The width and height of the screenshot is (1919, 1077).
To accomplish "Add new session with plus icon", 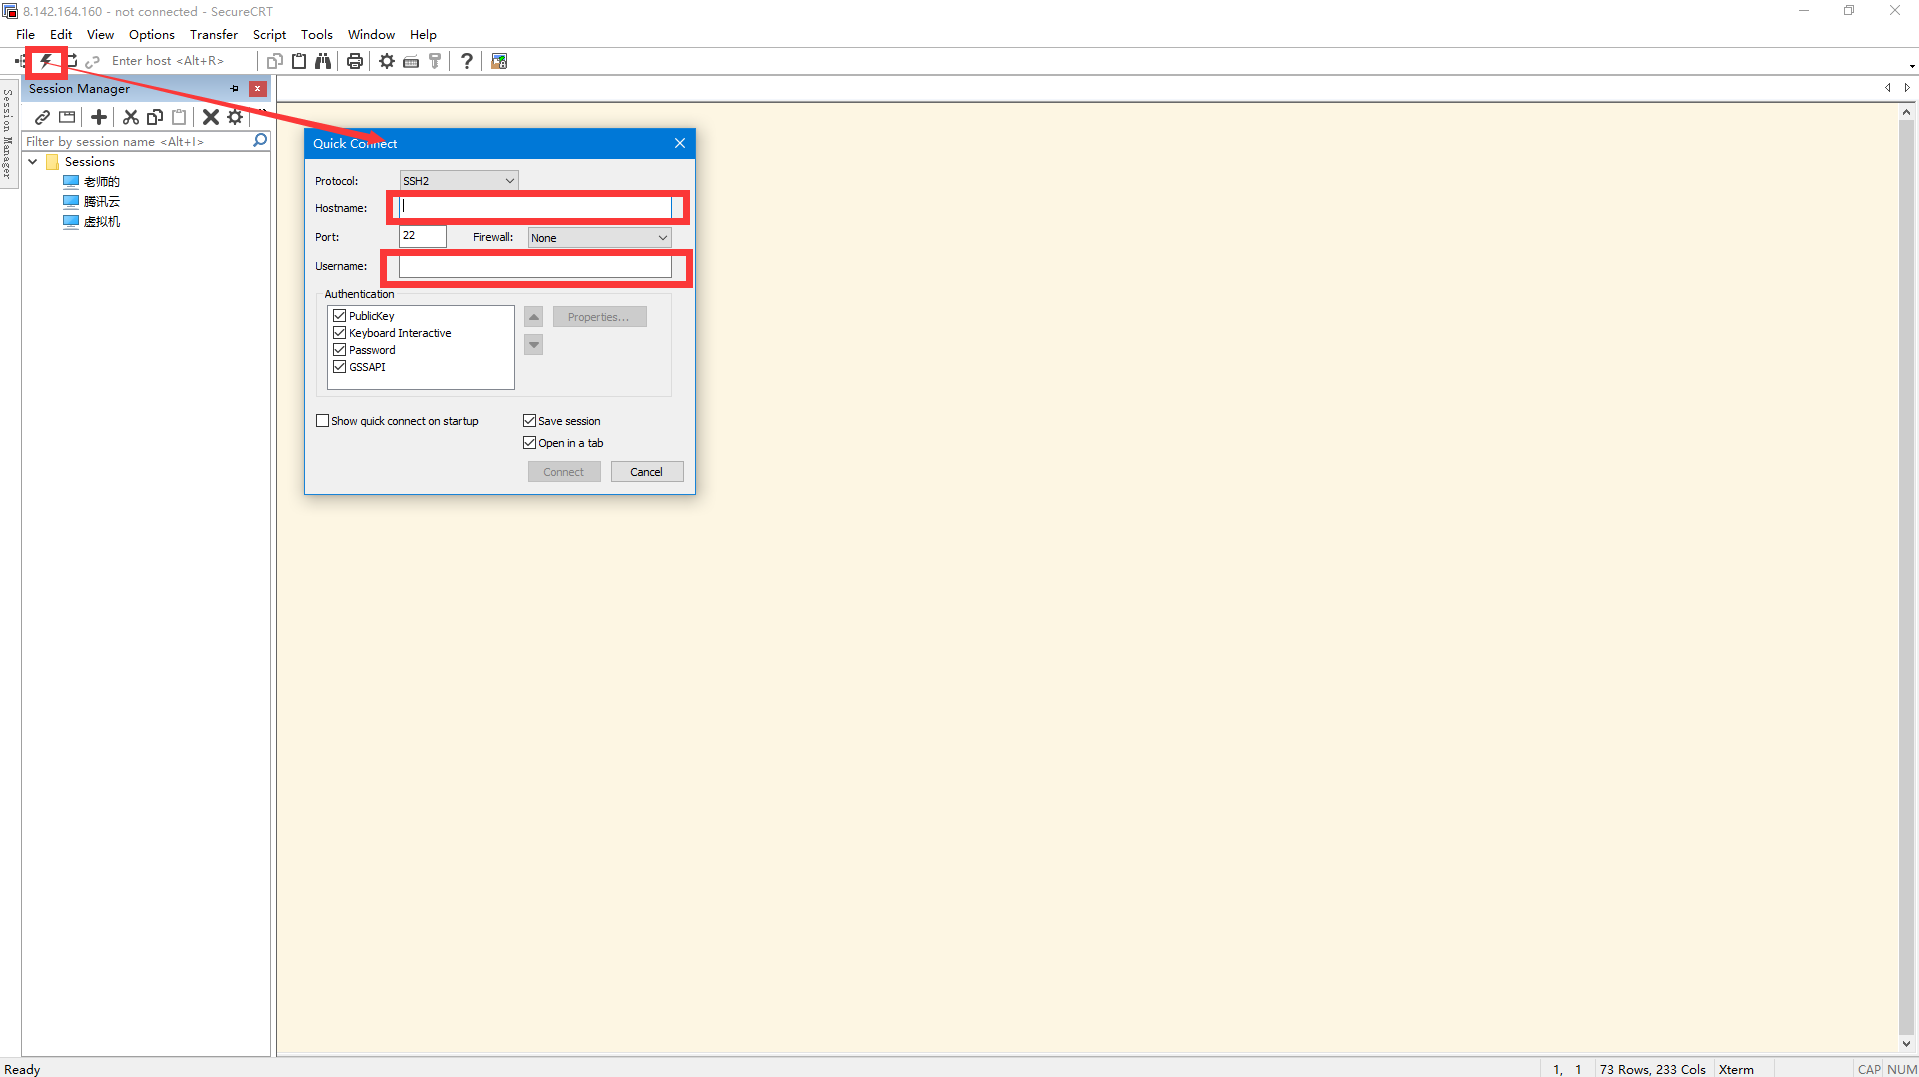I will (99, 117).
